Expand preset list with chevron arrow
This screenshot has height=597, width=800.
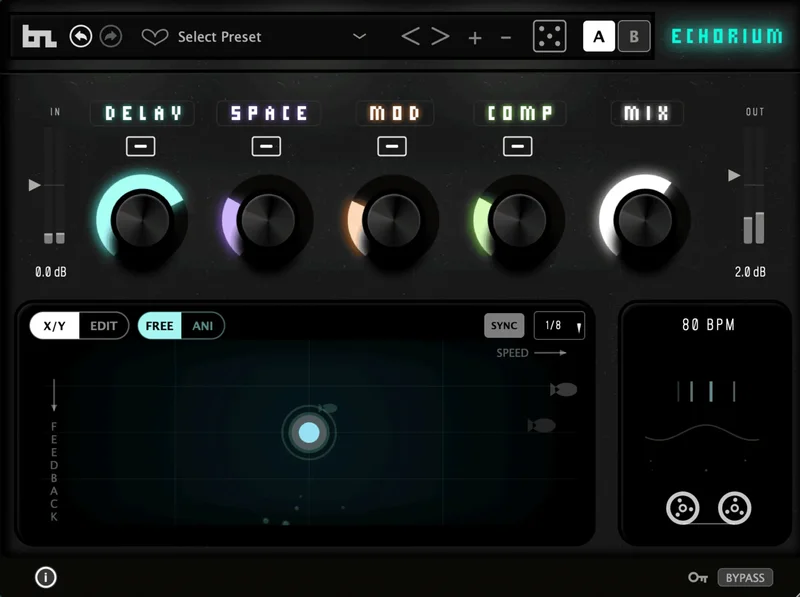pyautogui.click(x=360, y=36)
